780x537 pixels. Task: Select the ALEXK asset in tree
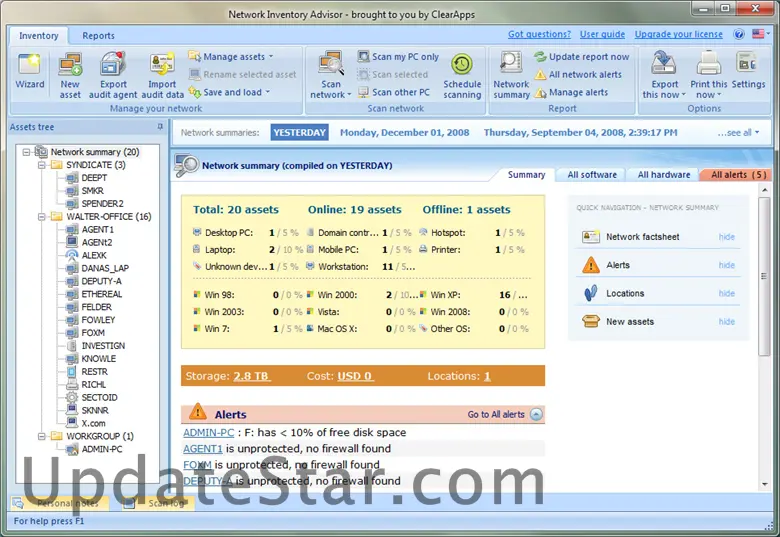(x=94, y=256)
